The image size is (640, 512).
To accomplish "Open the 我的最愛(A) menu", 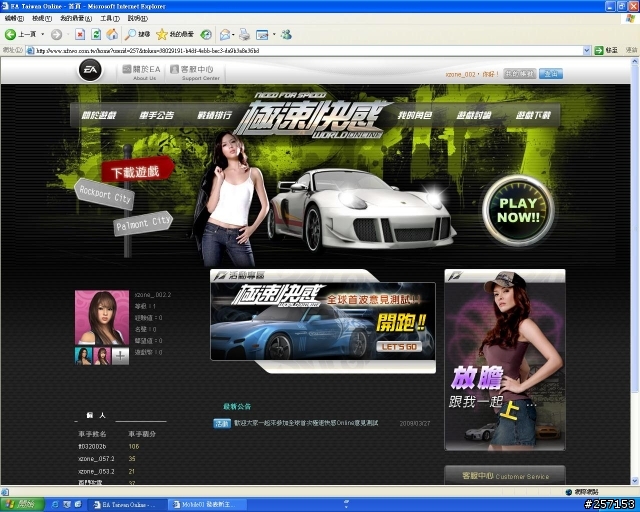I will click(x=76, y=18).
